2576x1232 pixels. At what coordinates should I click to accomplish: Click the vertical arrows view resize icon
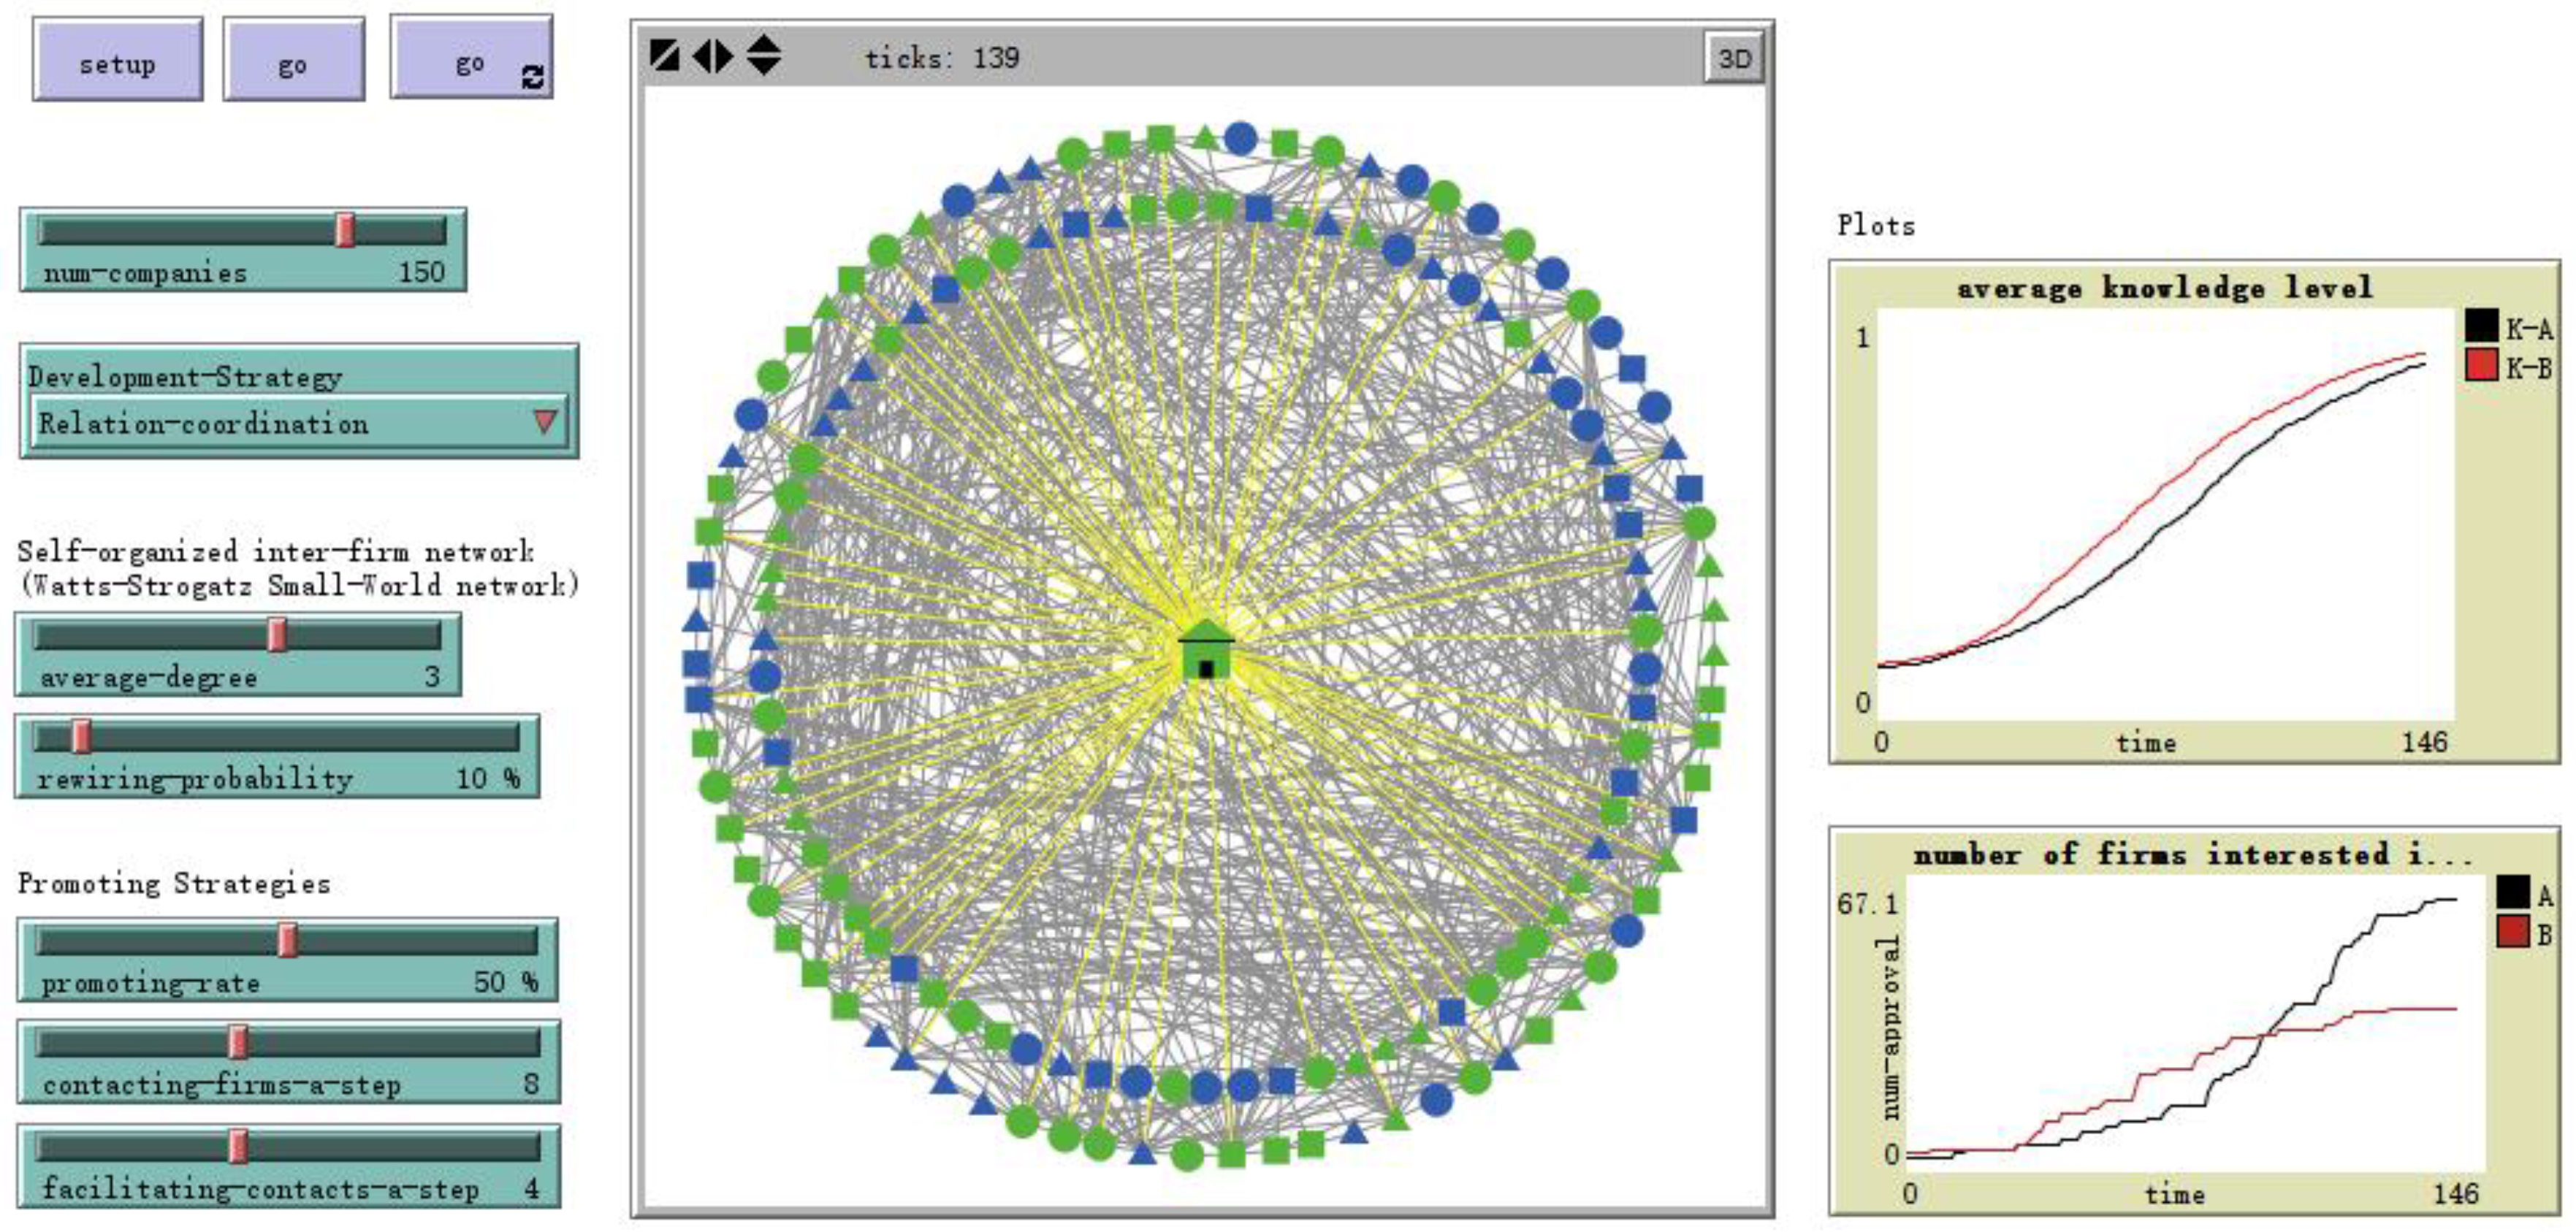point(764,55)
